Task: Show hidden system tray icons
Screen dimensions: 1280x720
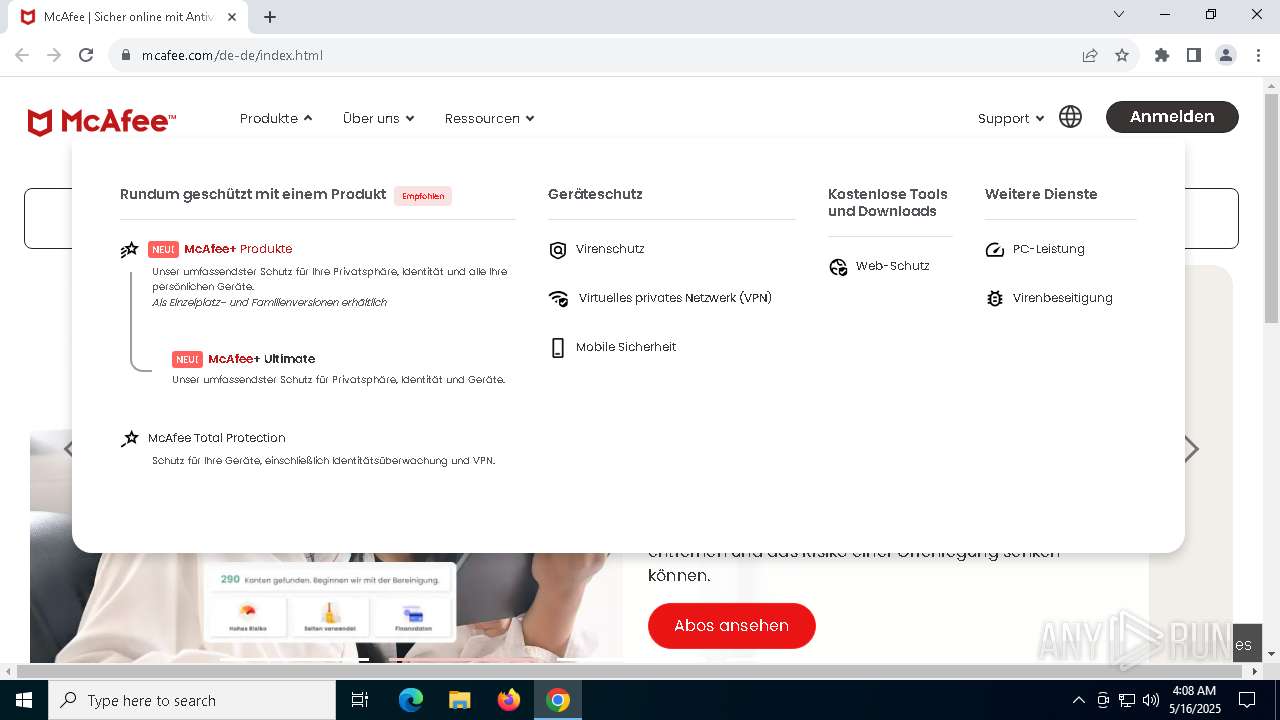Action: click(1078, 700)
